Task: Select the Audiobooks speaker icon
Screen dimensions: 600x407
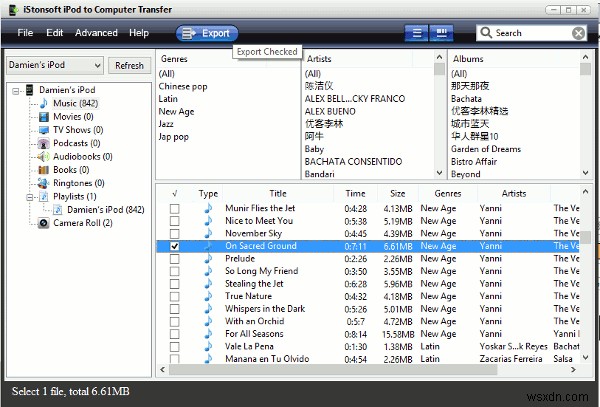Action: pos(43,156)
